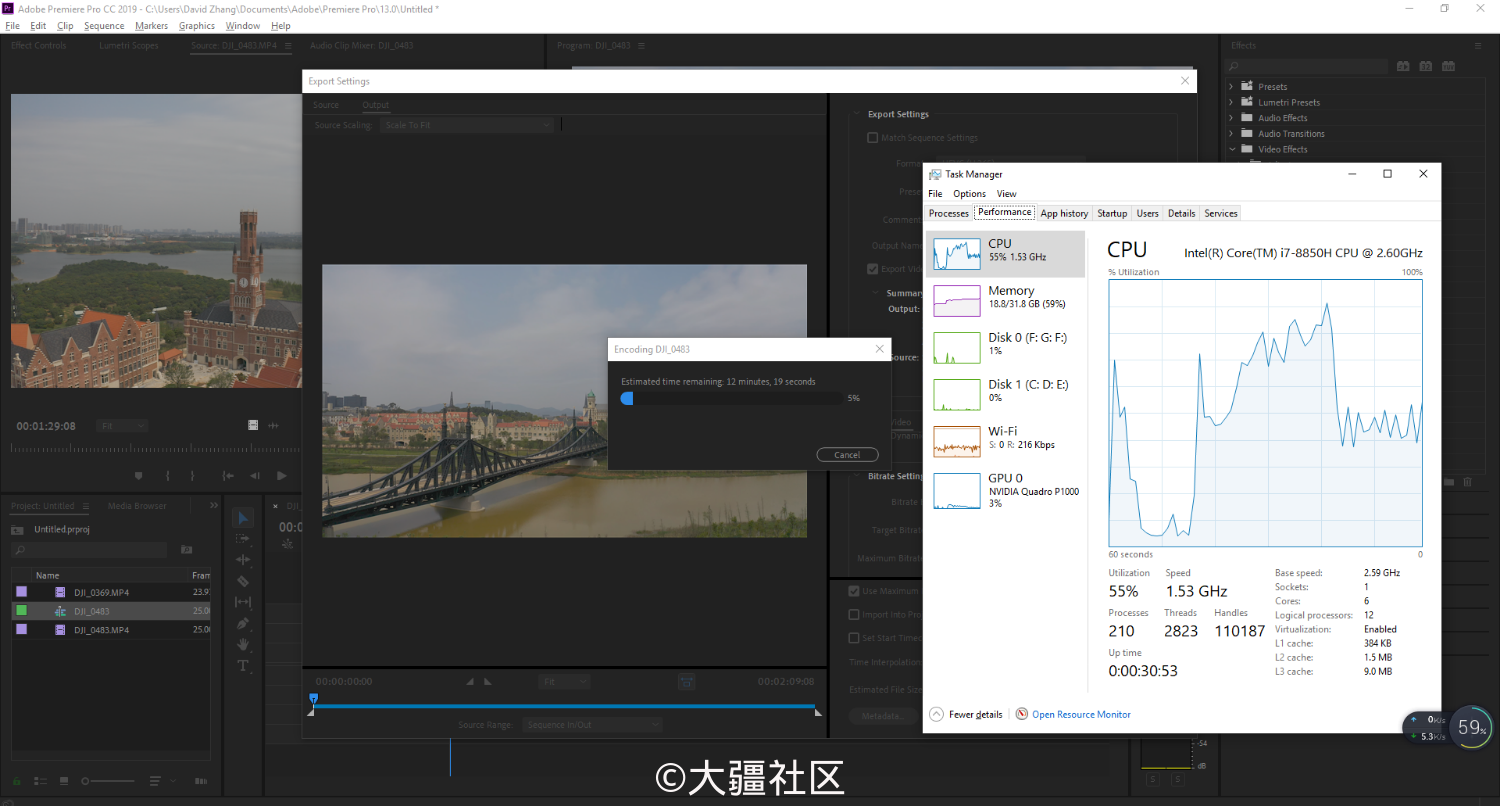
Task: Select the Track Select Forward tool
Action: 243,538
